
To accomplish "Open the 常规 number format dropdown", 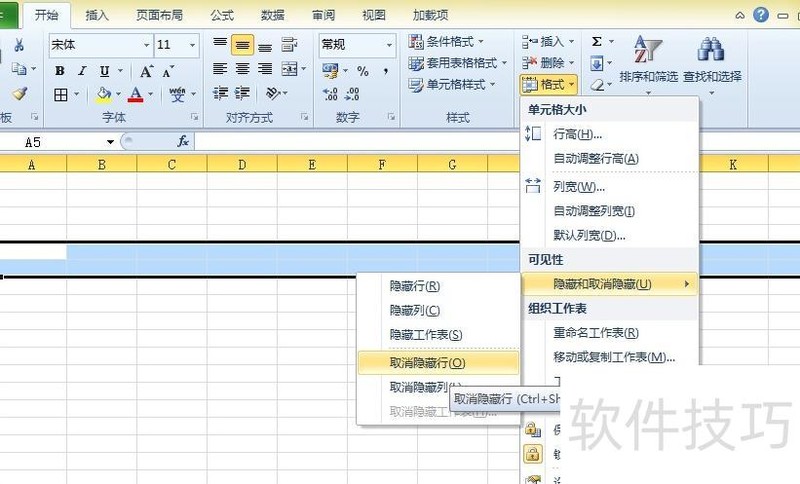I will 389,45.
